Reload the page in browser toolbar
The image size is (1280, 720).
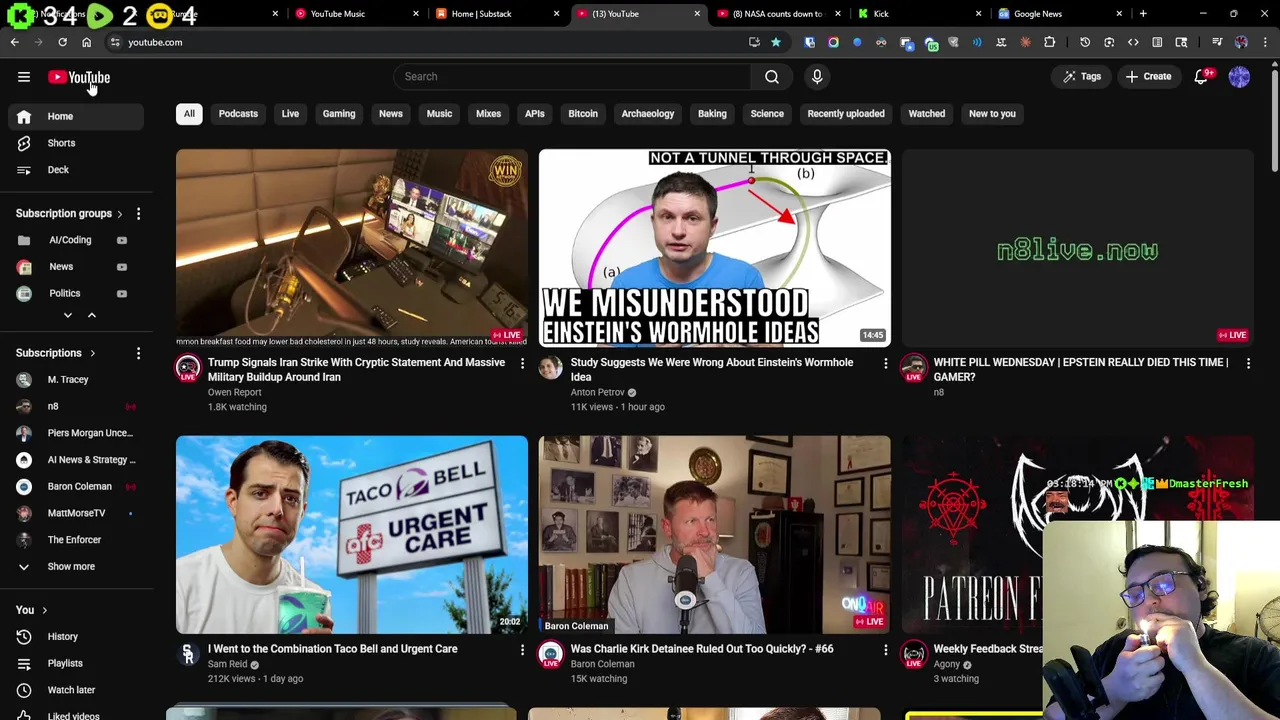pos(62,42)
